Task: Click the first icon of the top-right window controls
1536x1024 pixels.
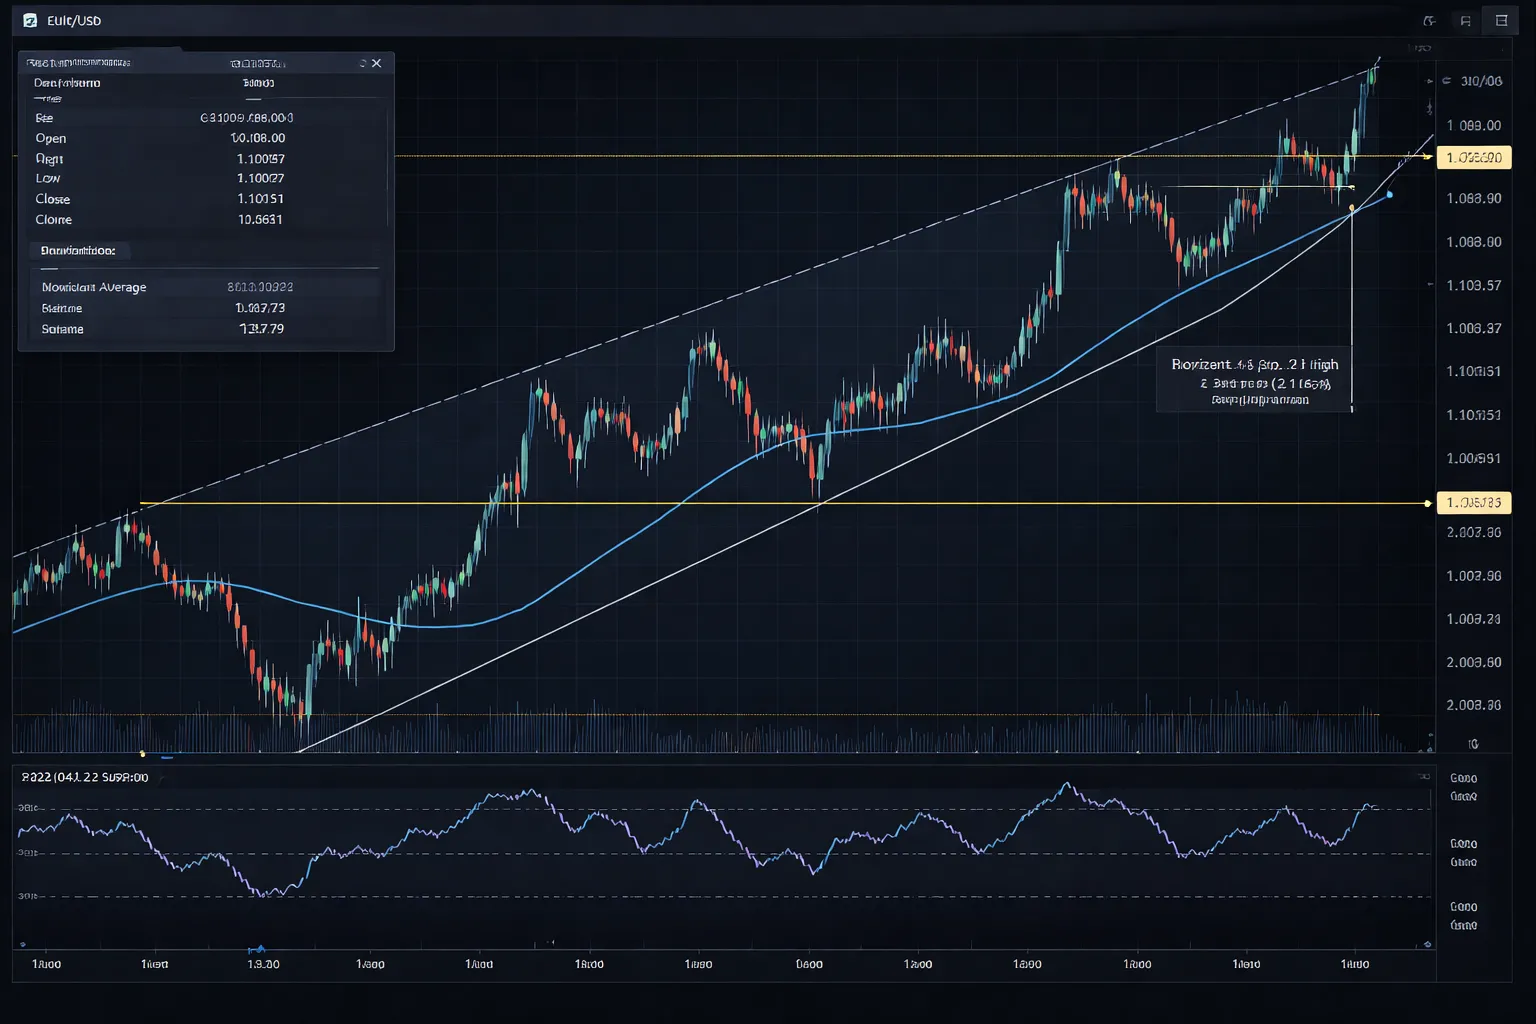Action: tap(1429, 20)
